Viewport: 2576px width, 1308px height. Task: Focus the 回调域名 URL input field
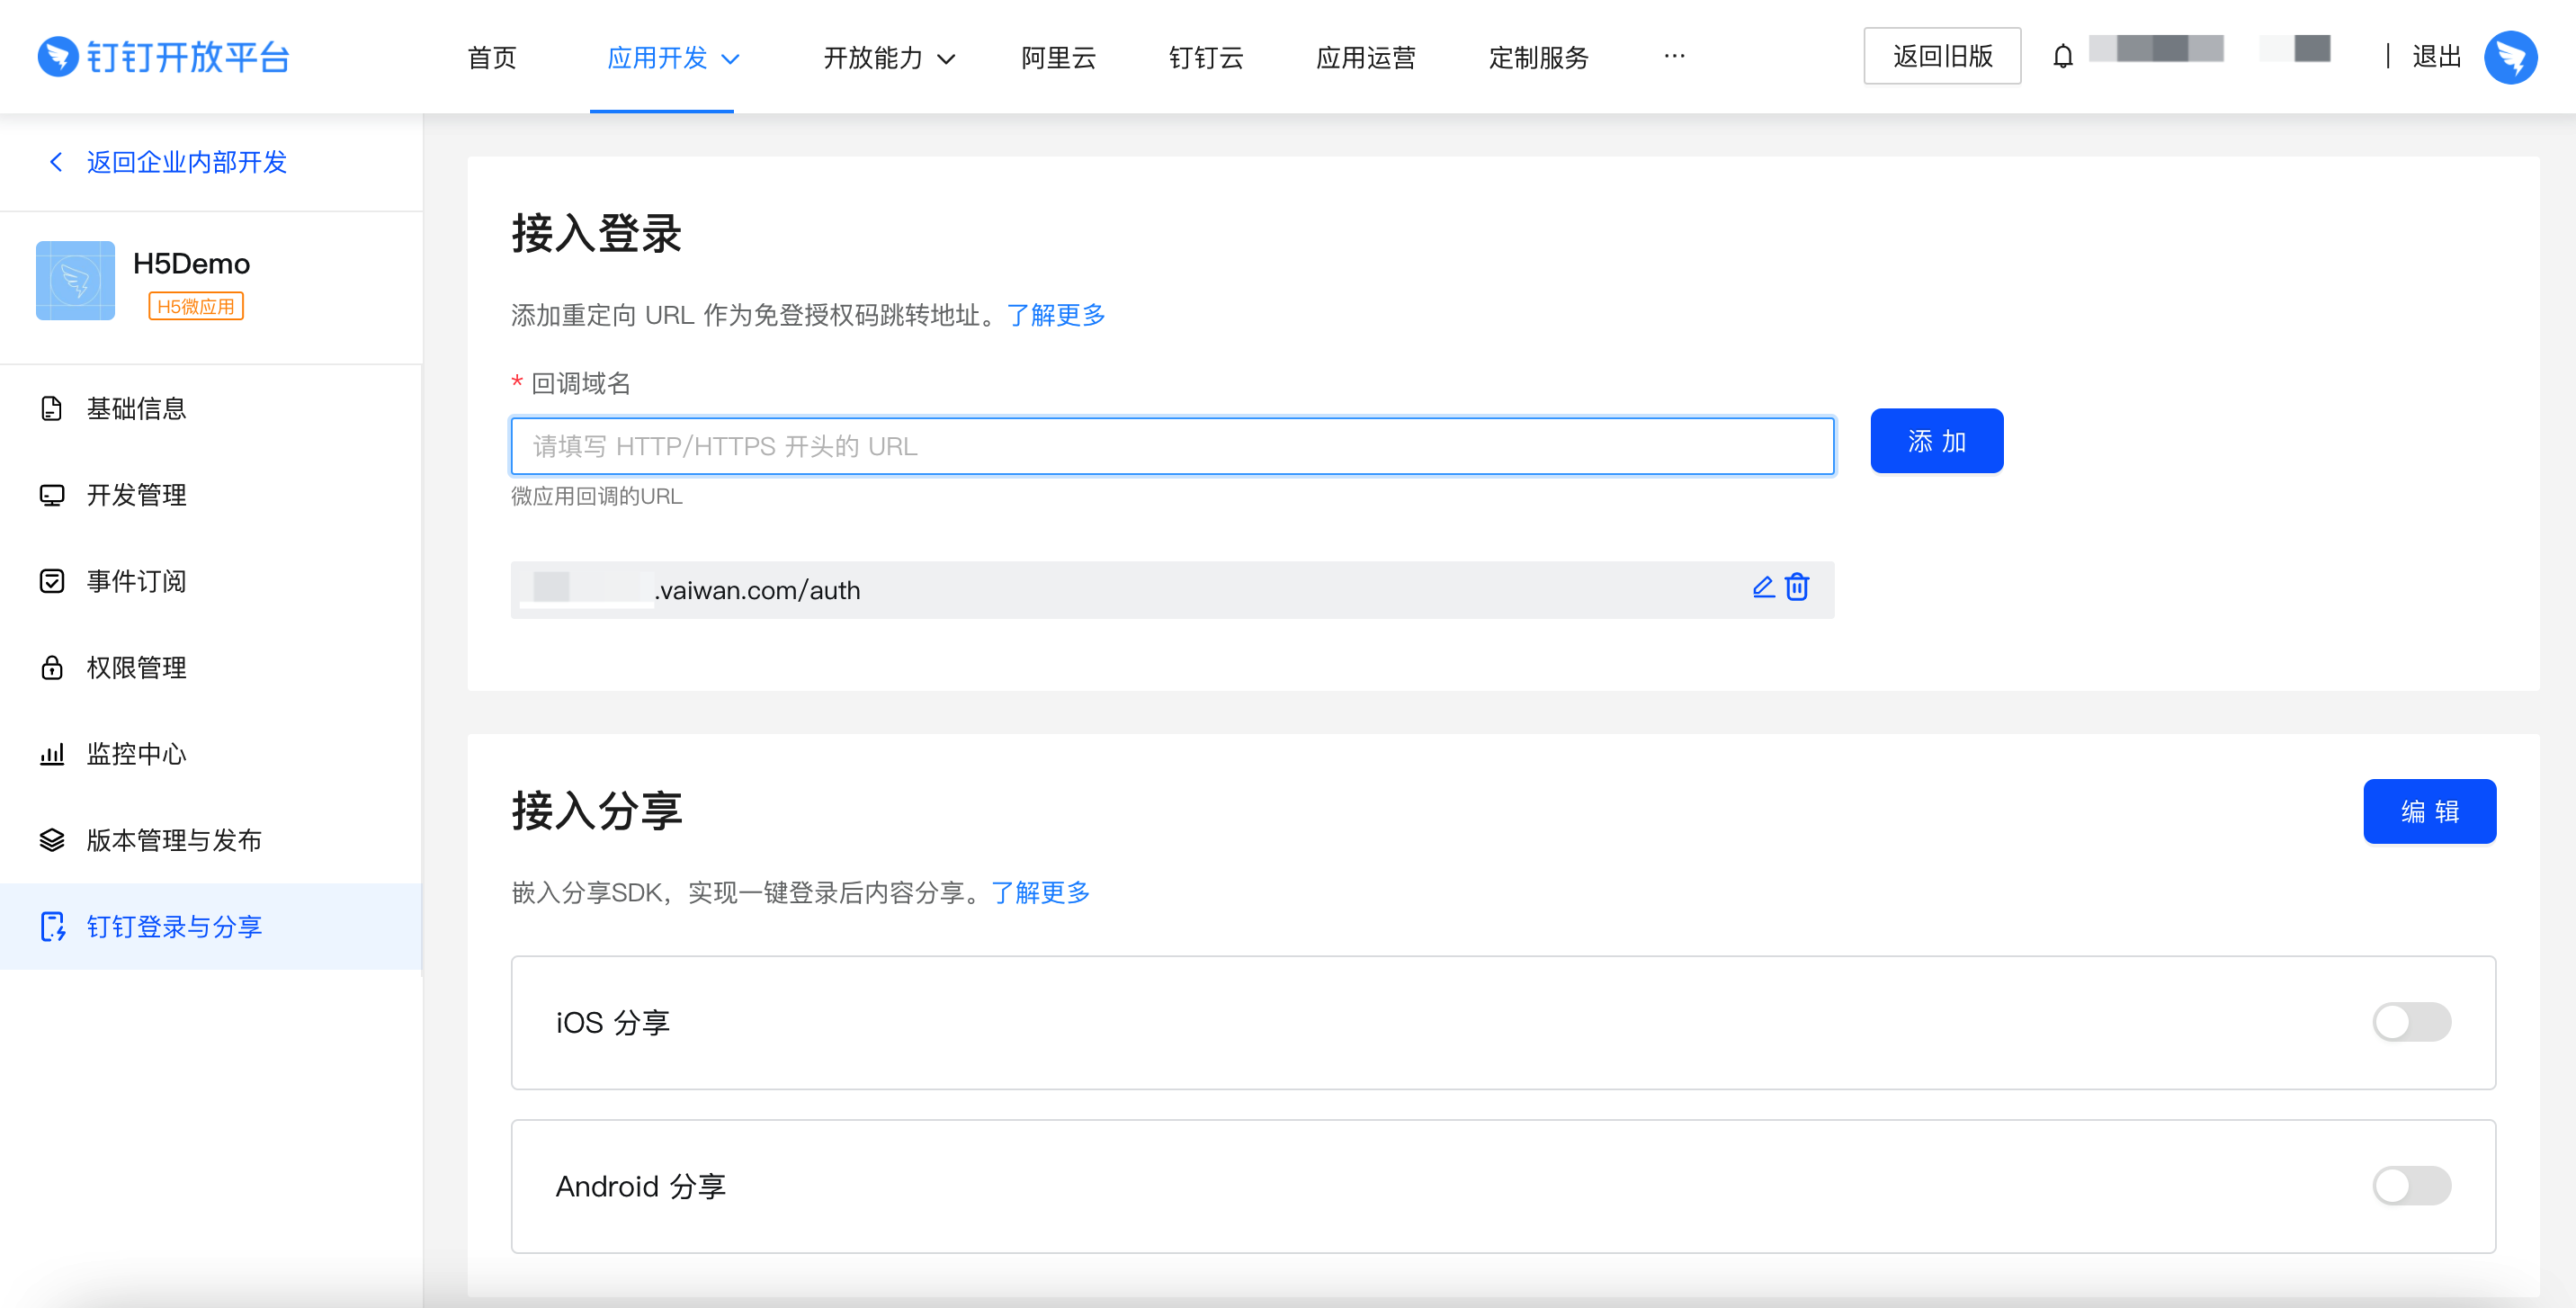[1172, 446]
